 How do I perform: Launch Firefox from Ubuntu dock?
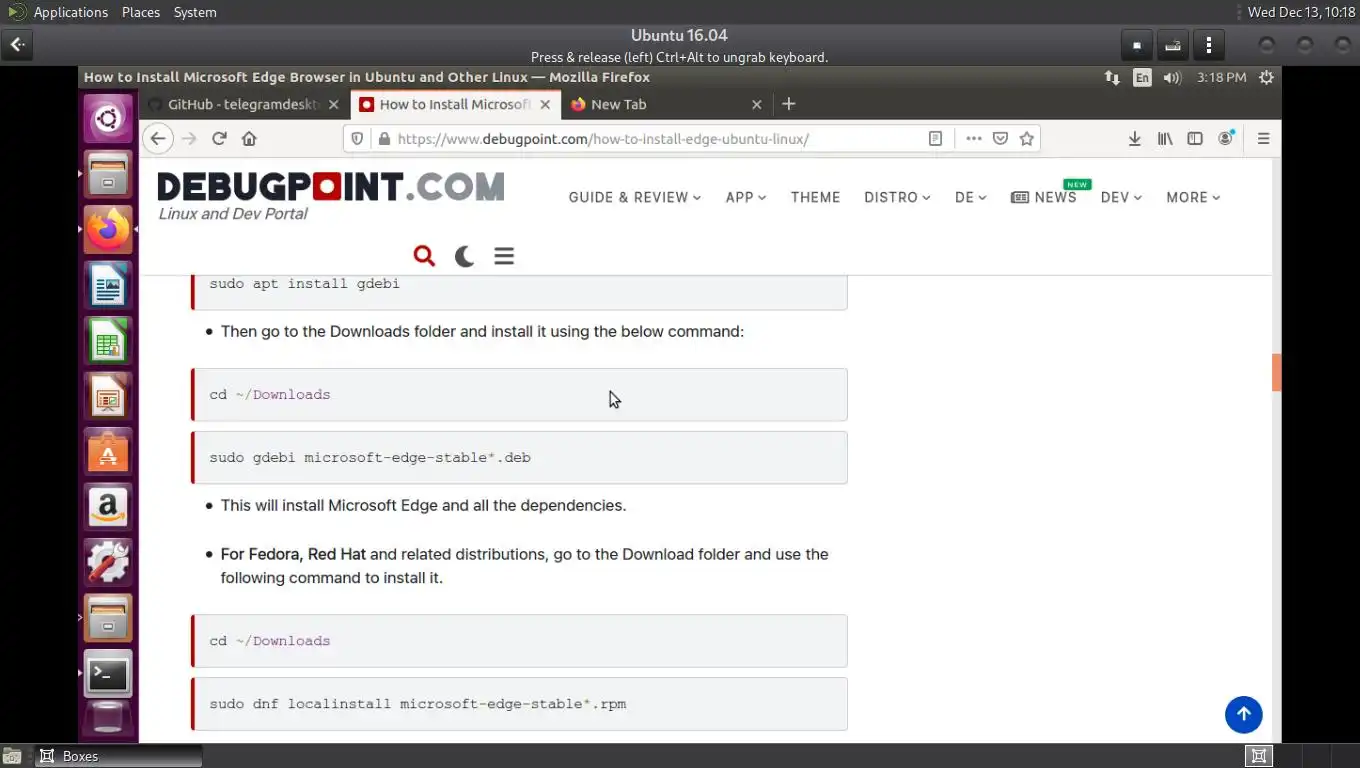click(108, 230)
